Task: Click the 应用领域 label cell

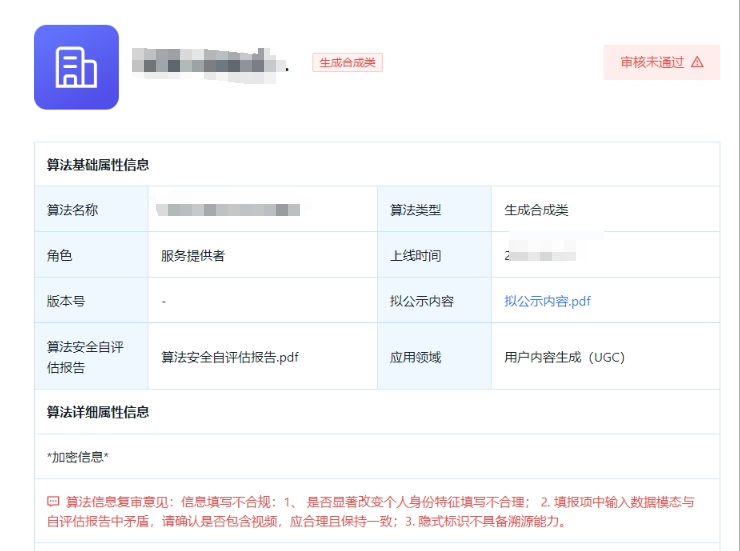Action: [435, 357]
